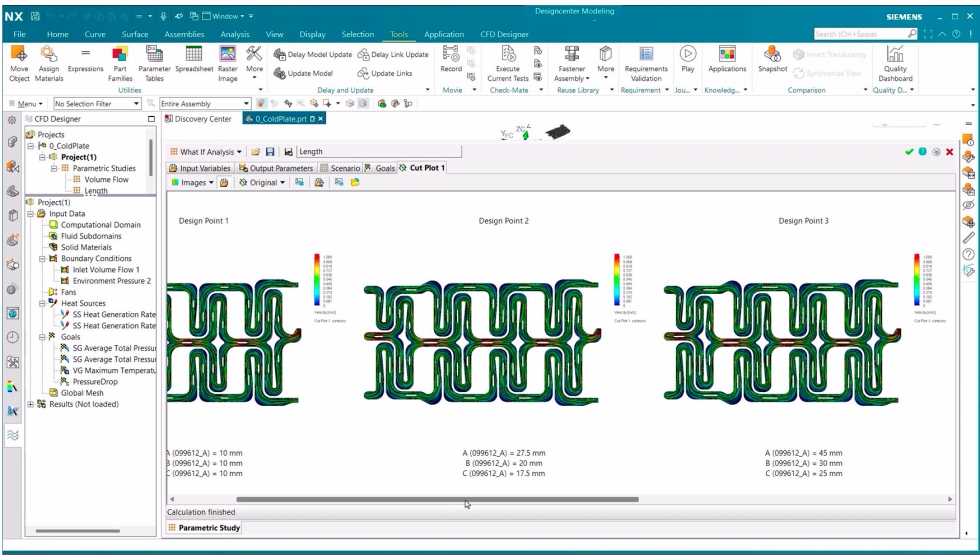Image resolution: width=980 pixels, height=560 pixels.
Task: Click Update Links
Action: 385,73
